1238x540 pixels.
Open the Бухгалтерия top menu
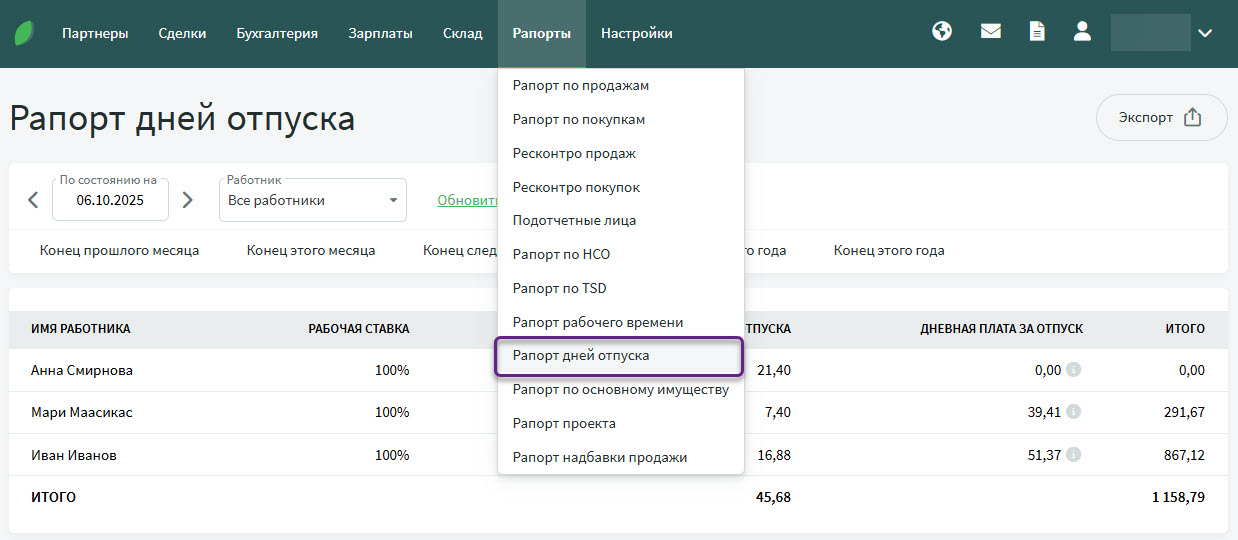click(277, 33)
